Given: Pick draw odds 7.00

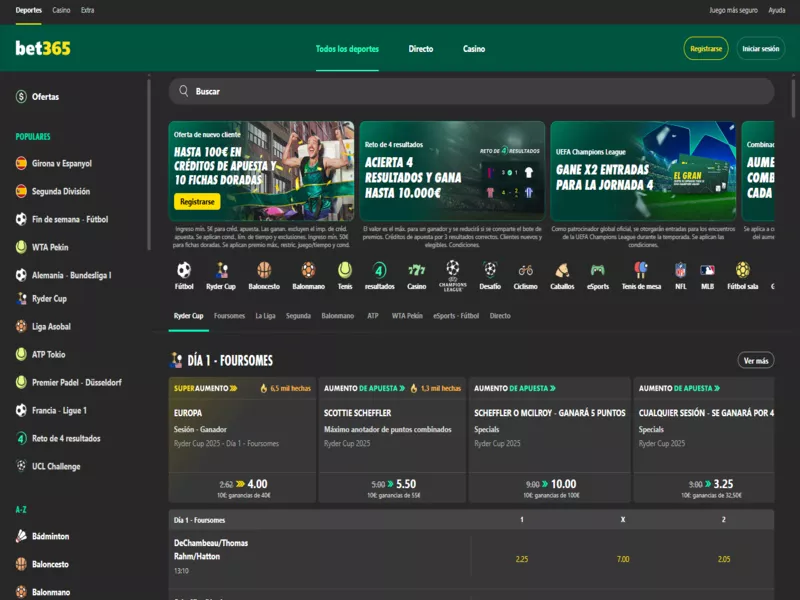Looking at the screenshot, I should [623, 559].
